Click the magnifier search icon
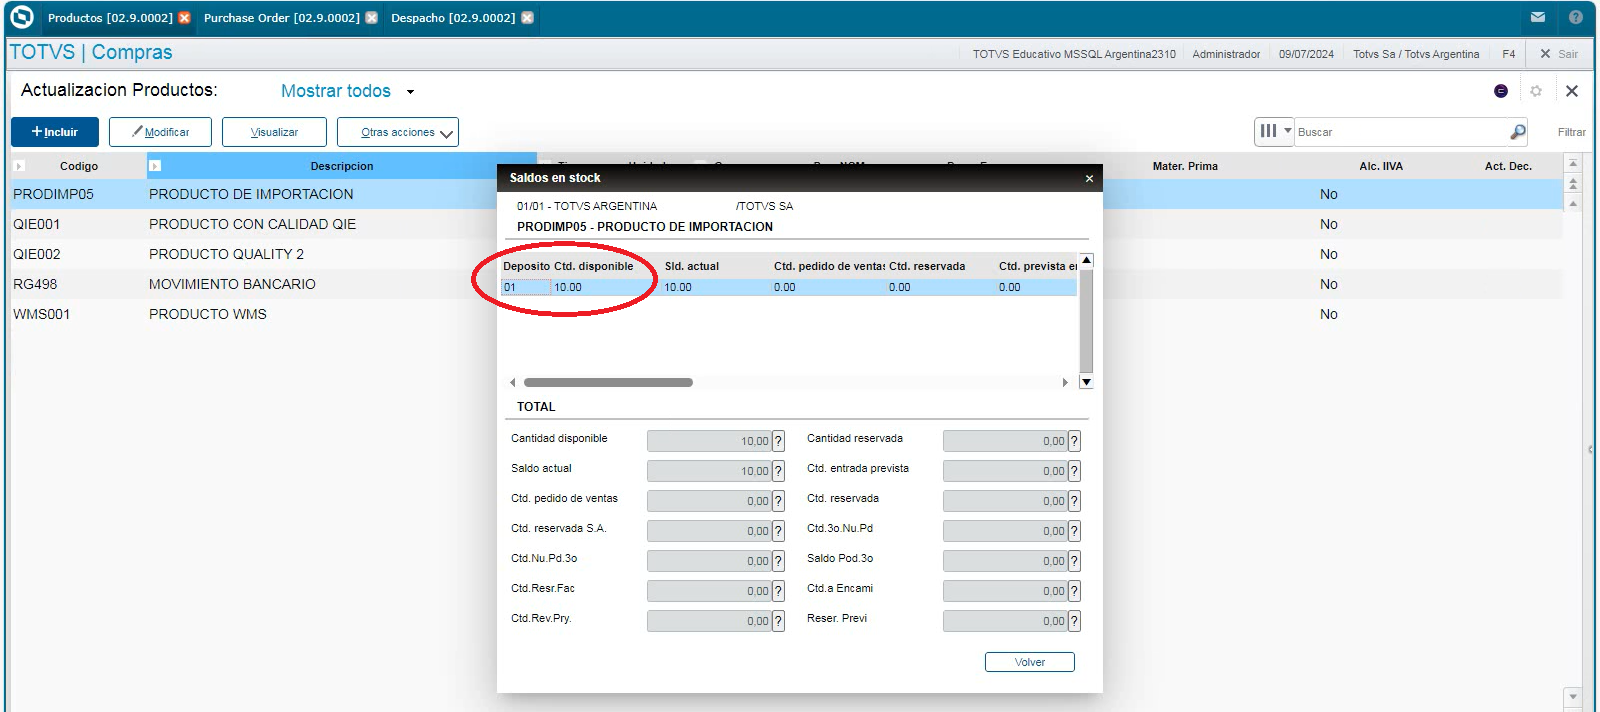The height and width of the screenshot is (712, 1600). tap(1518, 131)
